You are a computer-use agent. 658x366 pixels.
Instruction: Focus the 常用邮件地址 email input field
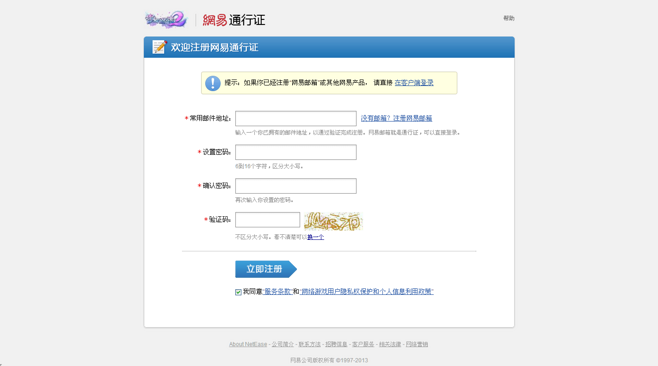click(296, 118)
